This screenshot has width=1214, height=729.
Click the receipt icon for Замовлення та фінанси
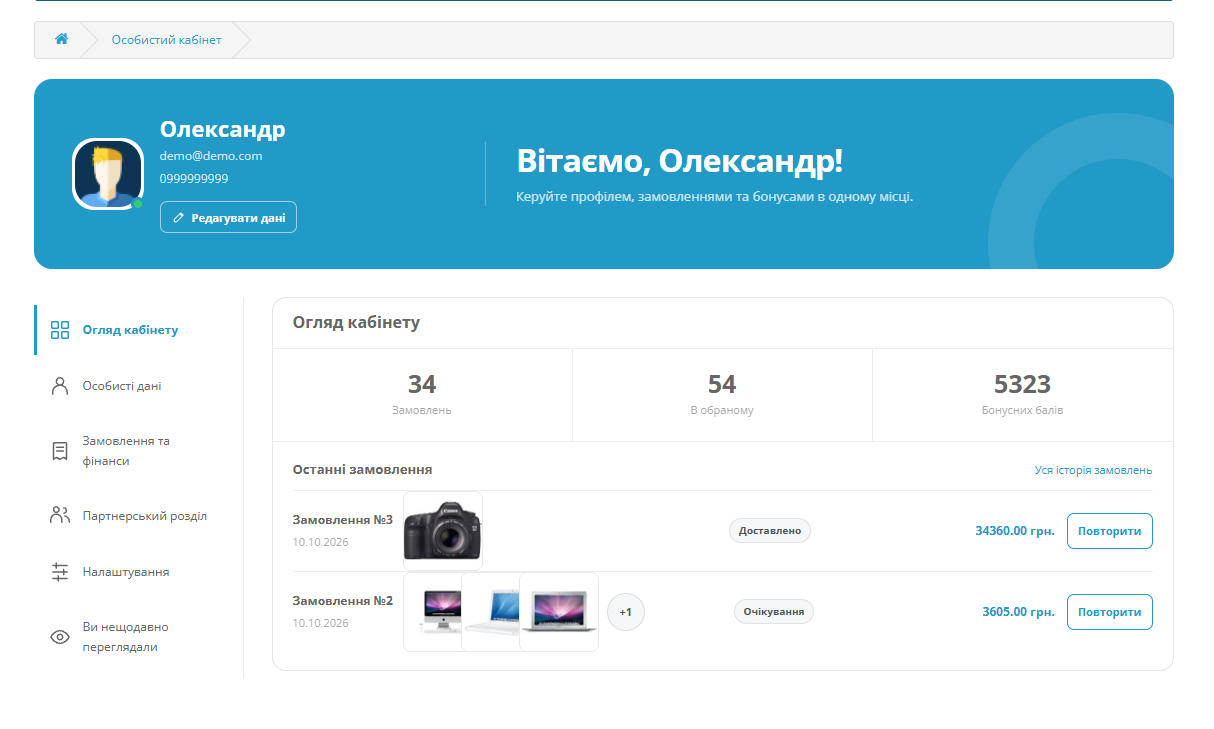(x=60, y=451)
